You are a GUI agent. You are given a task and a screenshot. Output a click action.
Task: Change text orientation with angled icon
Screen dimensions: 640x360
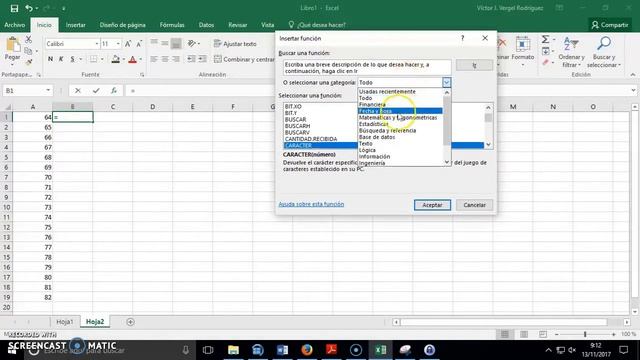(191, 43)
